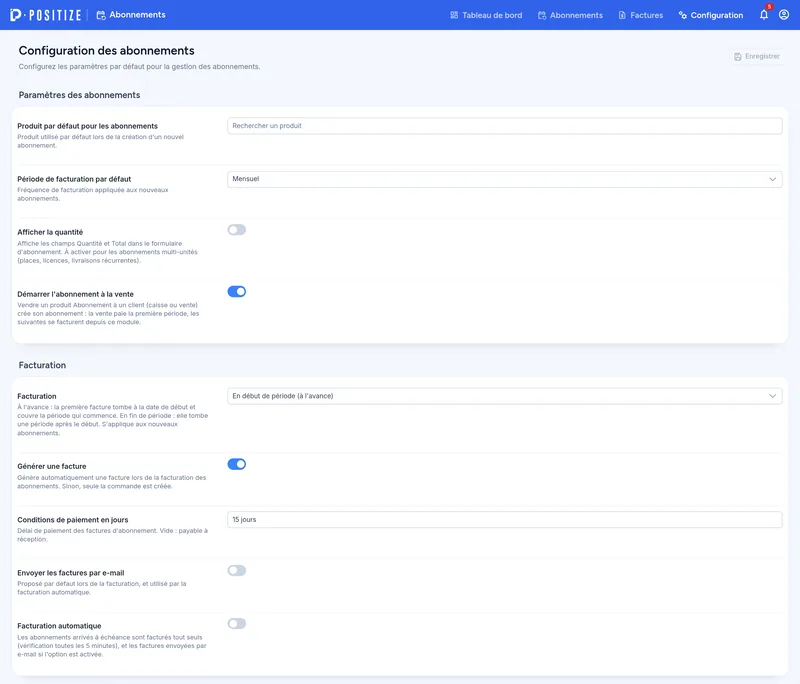Click the Facturation section title

point(42,365)
